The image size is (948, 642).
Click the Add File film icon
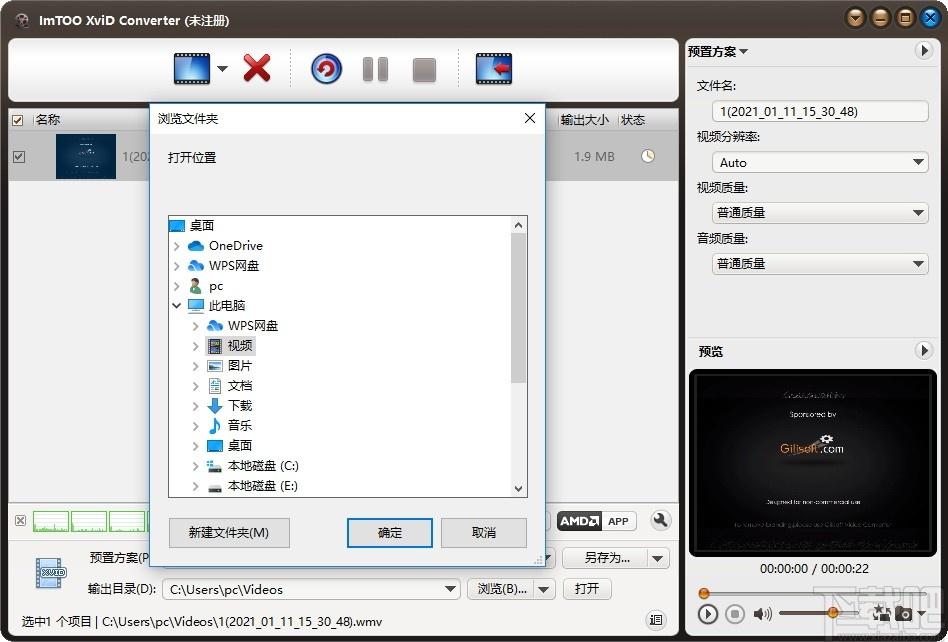(192, 68)
